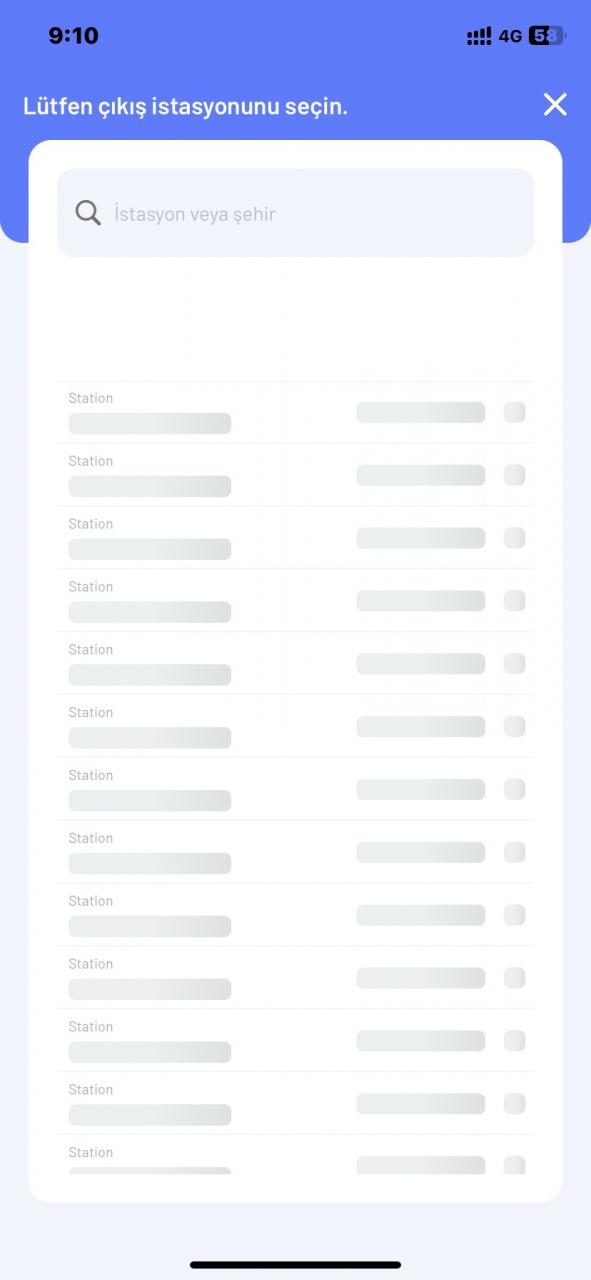Select the first Station placeholder row
The height and width of the screenshot is (1280, 591).
[295, 412]
